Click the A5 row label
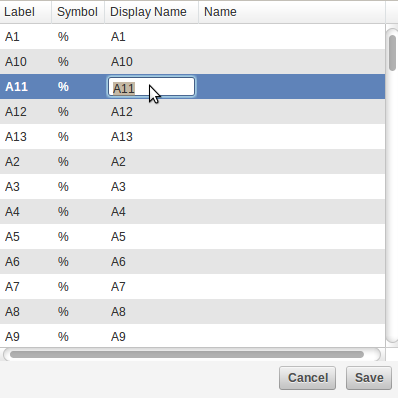Screen dimensions: 398x398 coord(12,237)
